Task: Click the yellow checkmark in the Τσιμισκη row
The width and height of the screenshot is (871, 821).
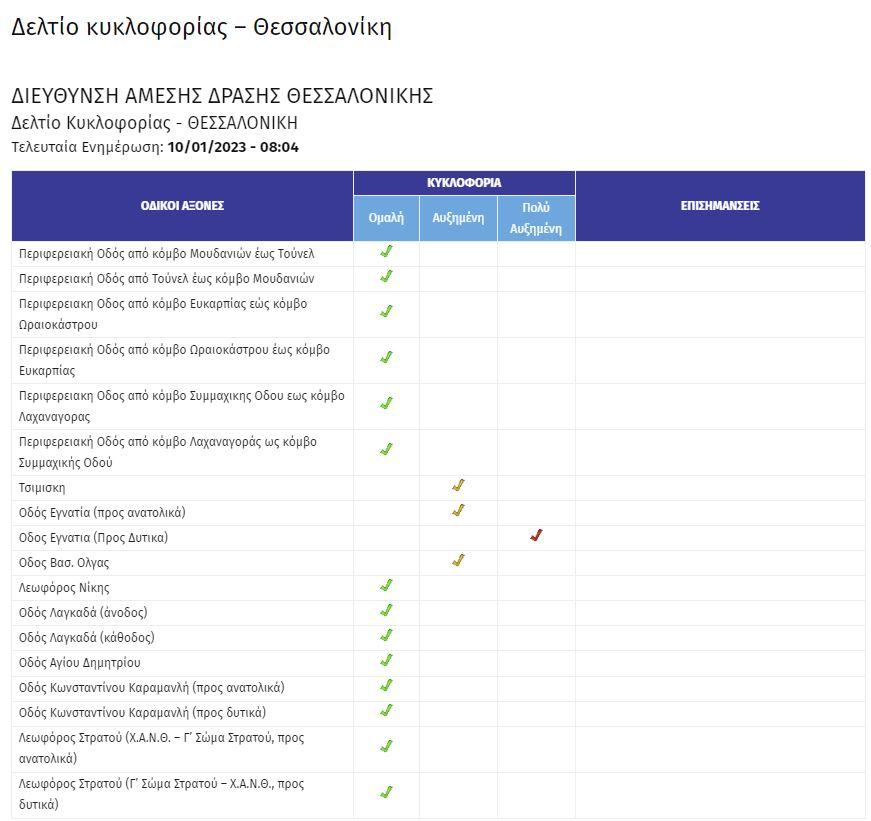Action: pos(458,487)
